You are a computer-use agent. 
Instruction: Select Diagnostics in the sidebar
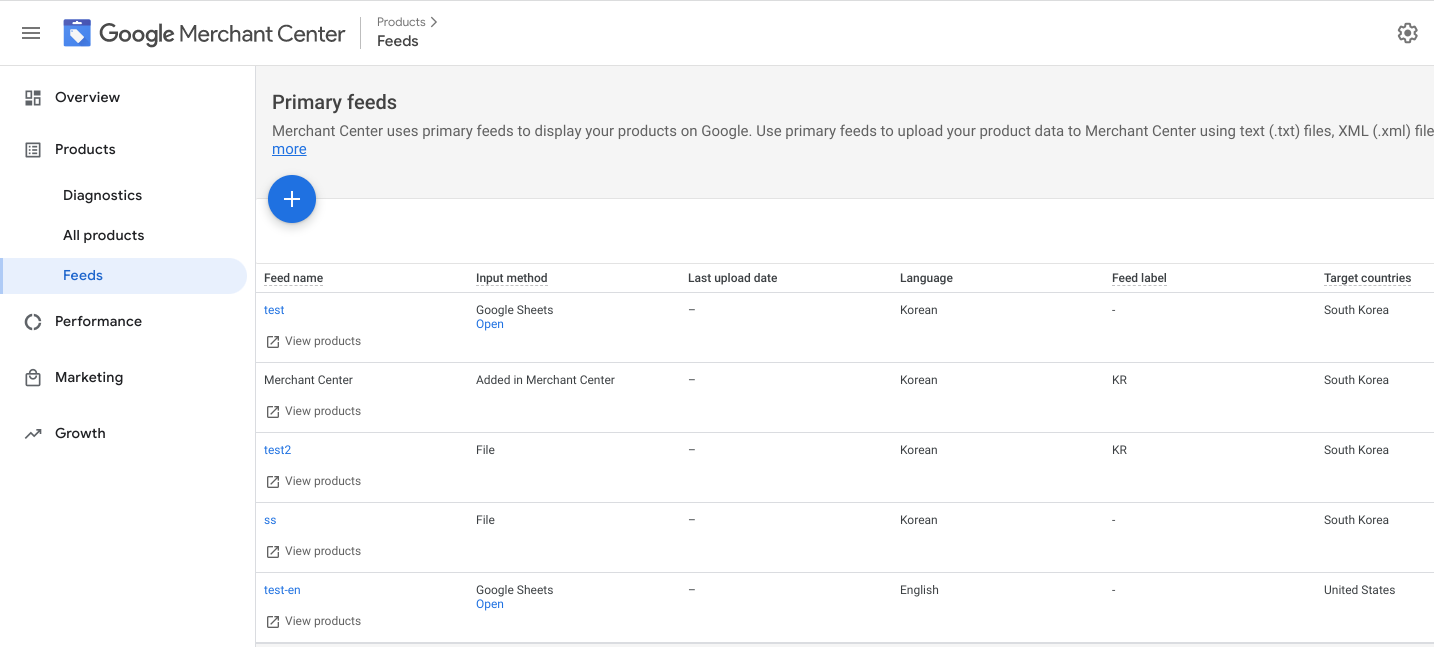tap(102, 196)
